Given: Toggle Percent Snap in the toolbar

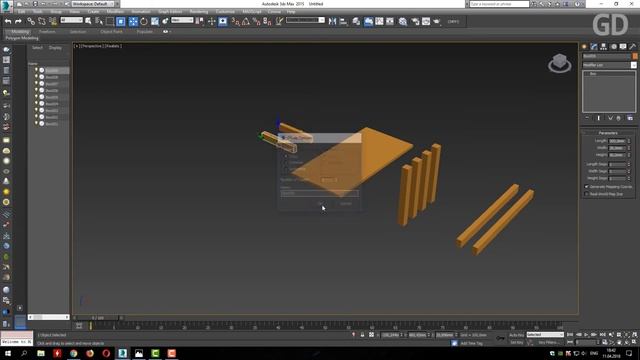Looking at the screenshot, I should coord(256,21).
